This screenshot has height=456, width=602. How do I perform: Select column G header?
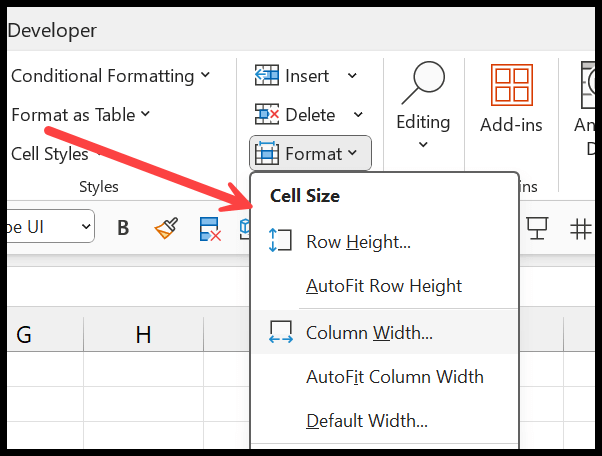click(45, 334)
